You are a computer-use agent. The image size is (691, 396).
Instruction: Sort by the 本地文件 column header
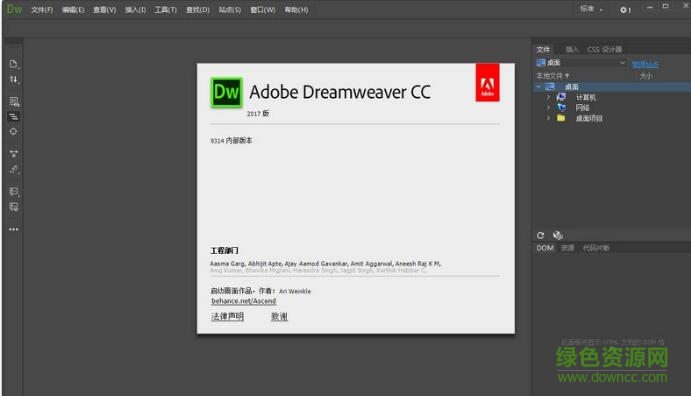553,76
